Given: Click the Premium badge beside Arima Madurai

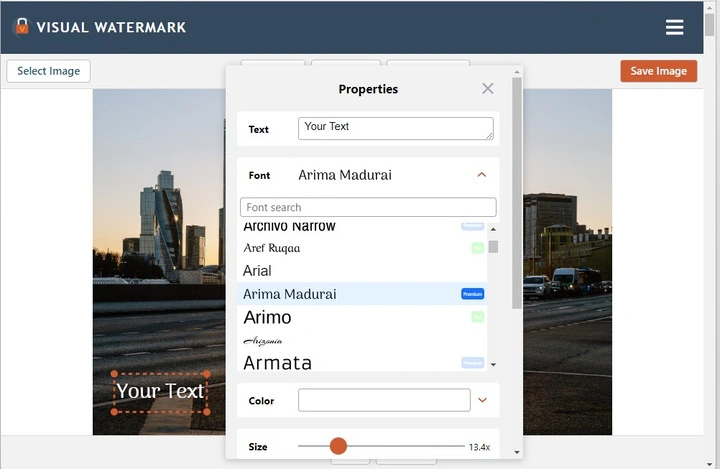Looking at the screenshot, I should tap(472, 294).
